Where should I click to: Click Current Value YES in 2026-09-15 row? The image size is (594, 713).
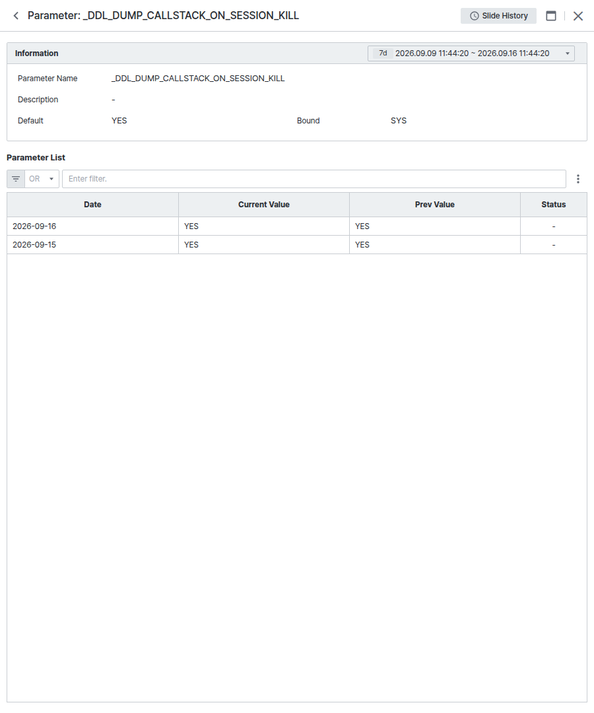coord(191,245)
